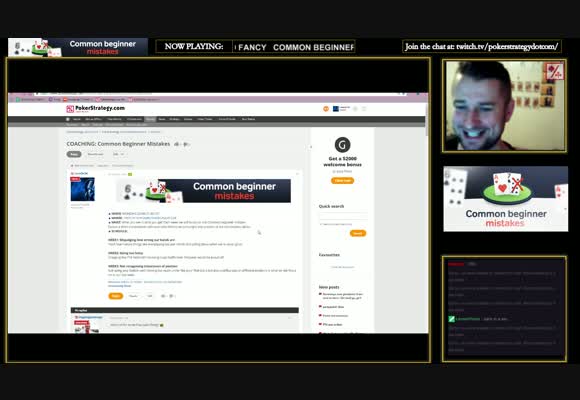Like the first post with thumbs-up icon

(x=163, y=296)
